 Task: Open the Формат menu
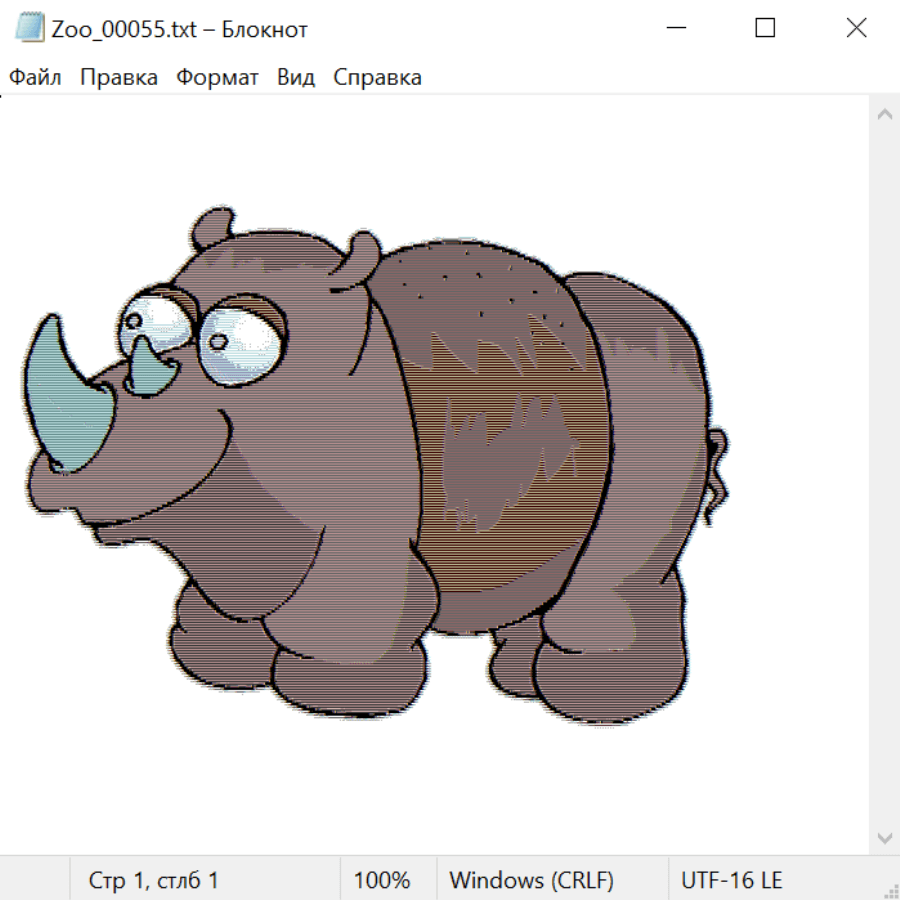[217, 78]
